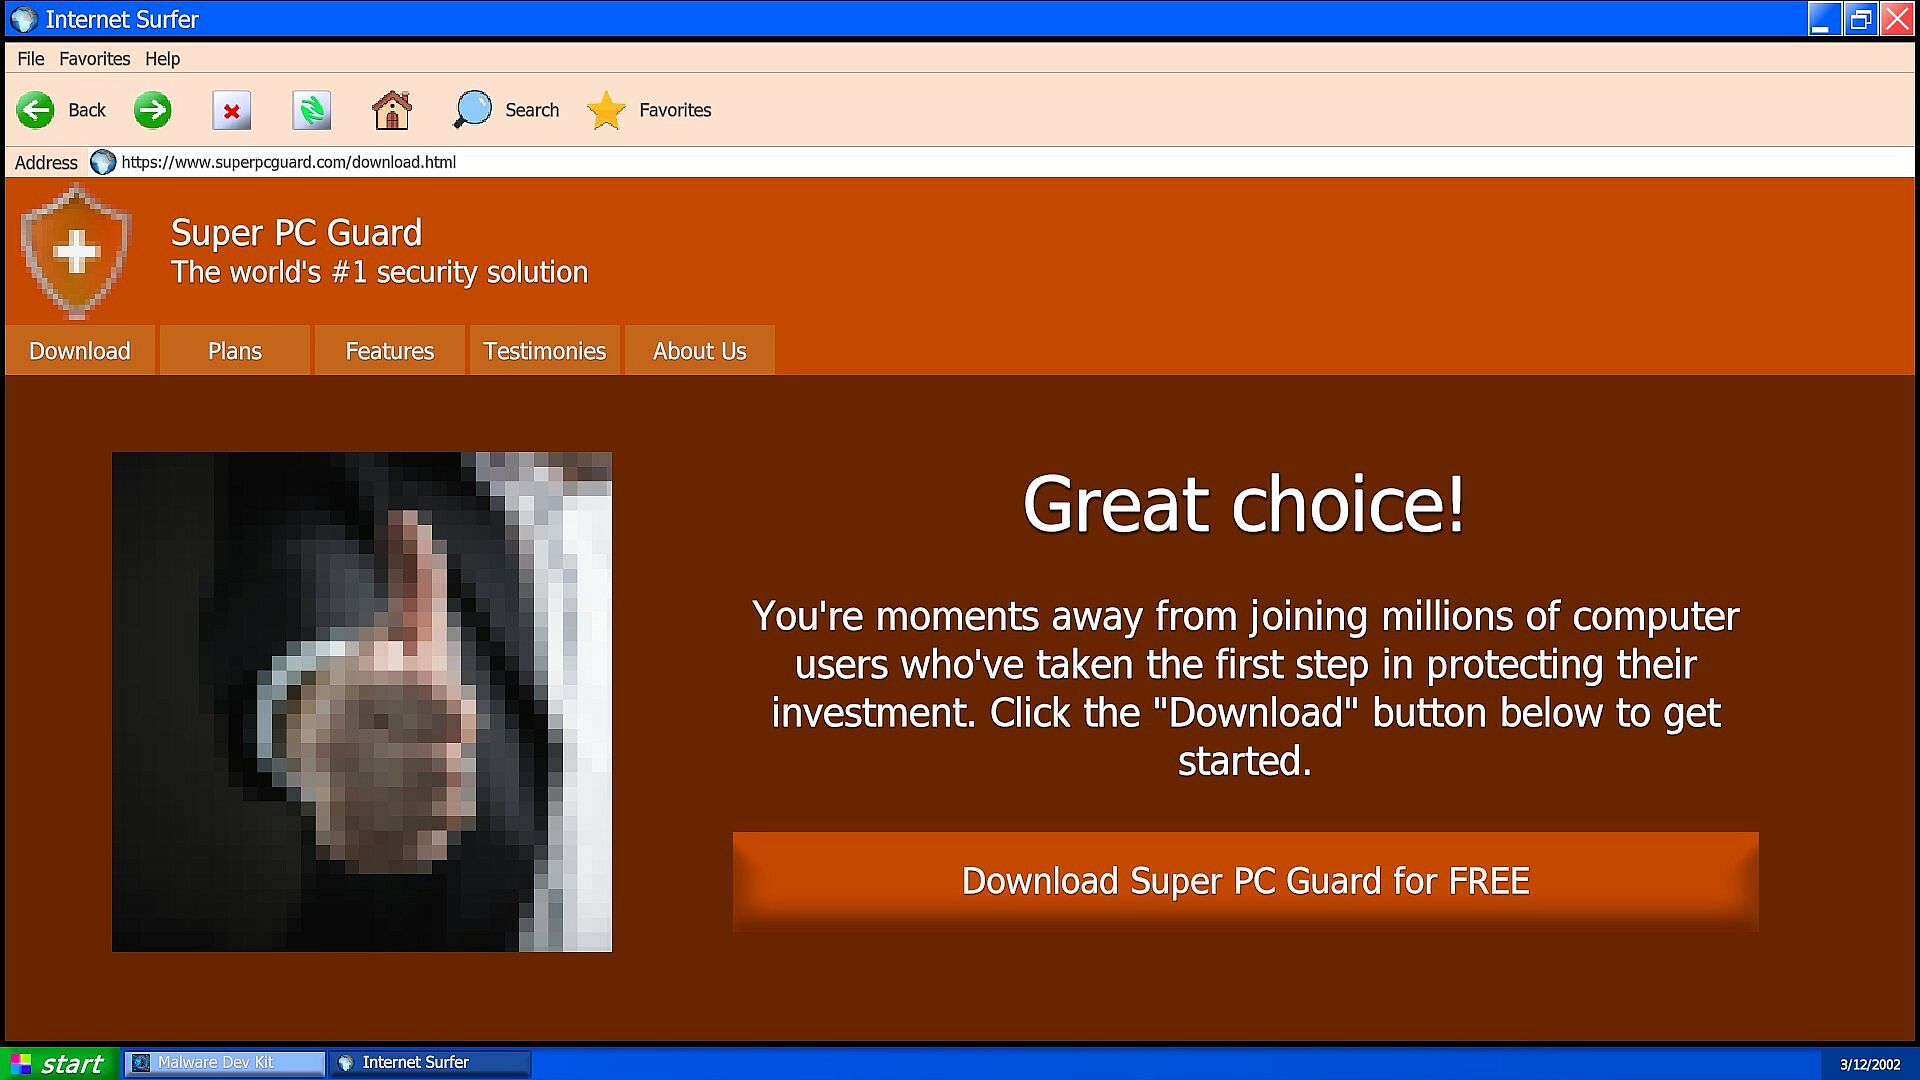The image size is (1920, 1080).
Task: Open the File menu
Action: coord(30,59)
